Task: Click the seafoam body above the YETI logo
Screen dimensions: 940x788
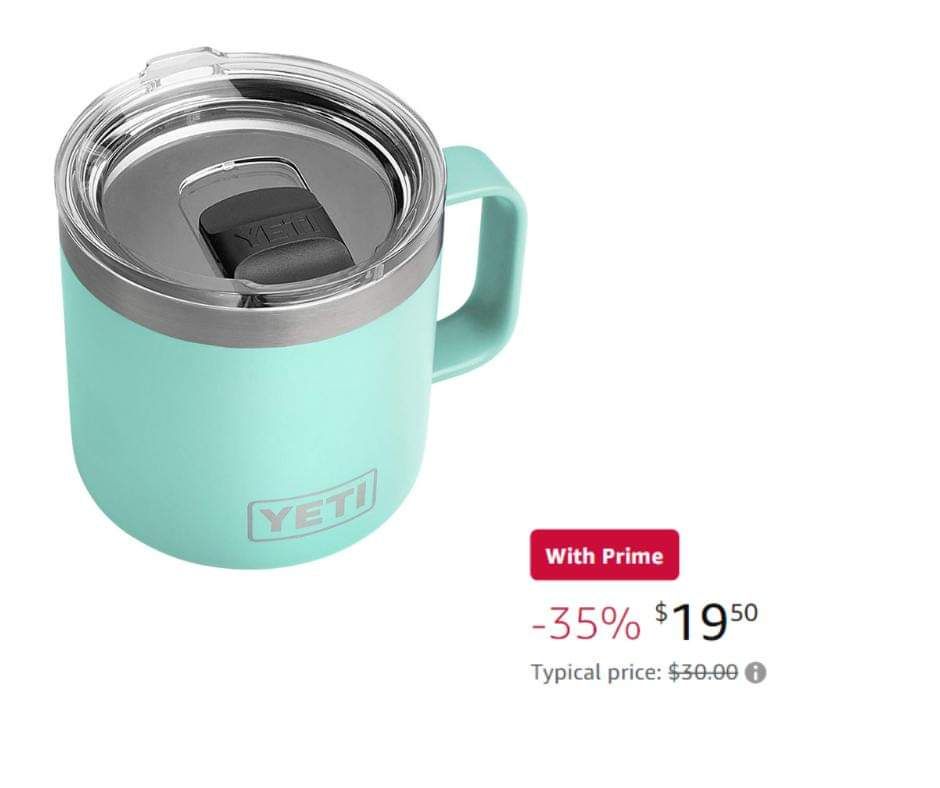Action: tap(258, 408)
